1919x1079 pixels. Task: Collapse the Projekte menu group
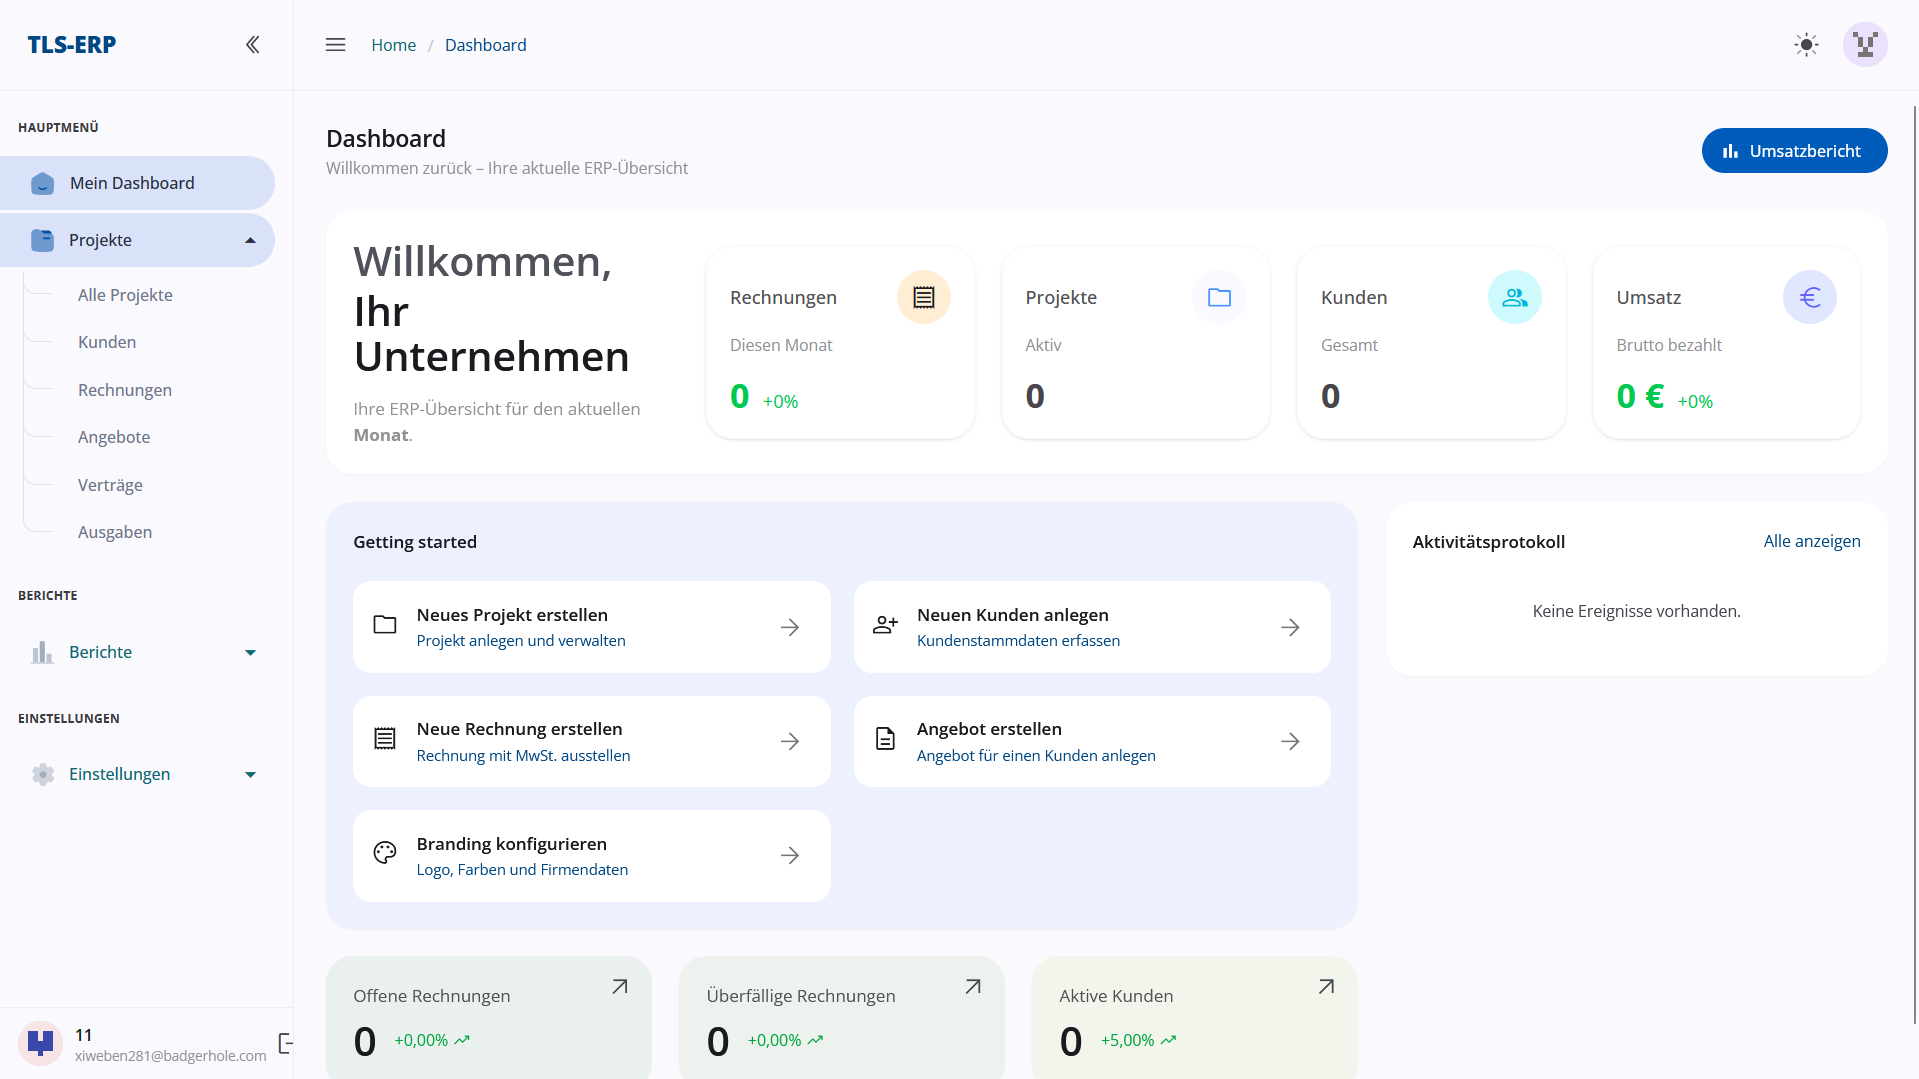pos(137,240)
